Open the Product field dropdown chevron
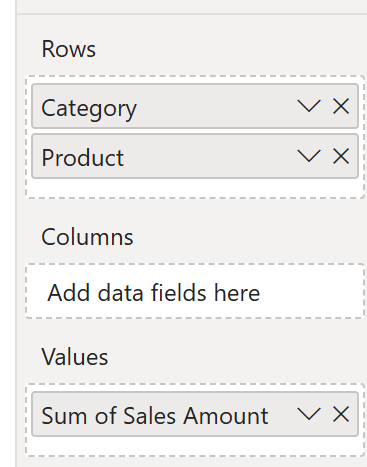Viewport: 367px width, 467px height. pos(309,156)
